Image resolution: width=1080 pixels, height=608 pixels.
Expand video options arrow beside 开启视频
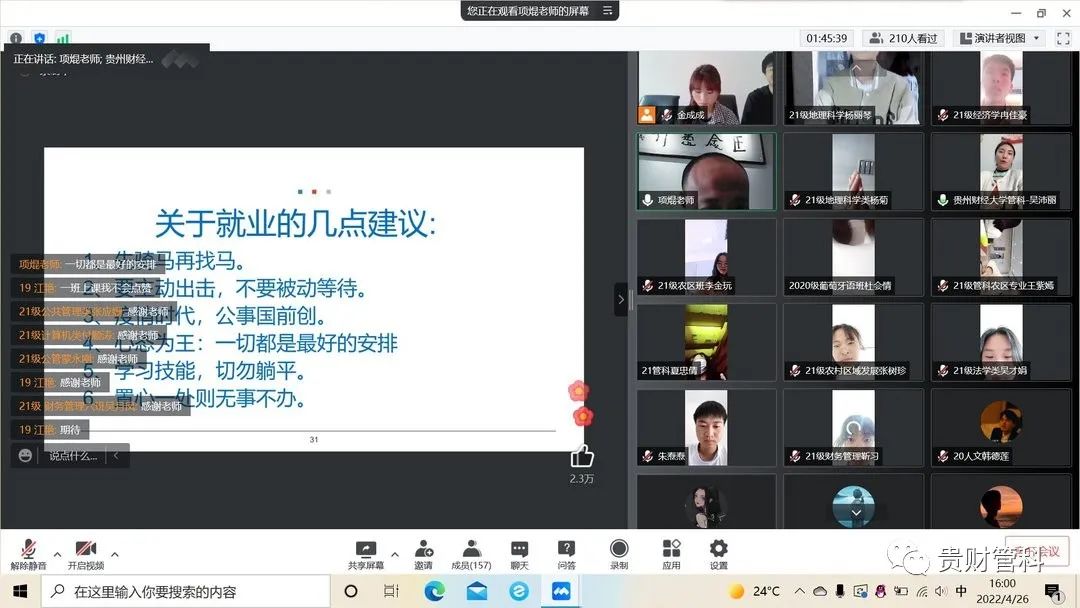click(115, 554)
